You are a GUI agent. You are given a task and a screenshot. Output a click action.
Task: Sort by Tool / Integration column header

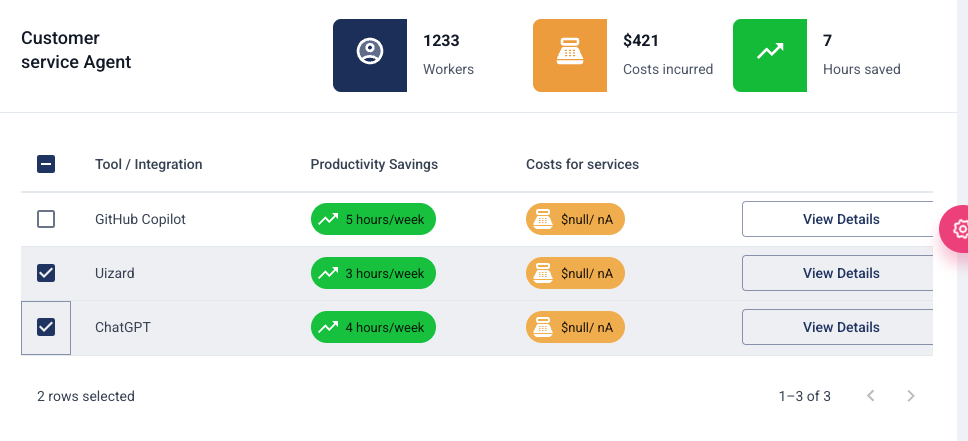(x=149, y=164)
